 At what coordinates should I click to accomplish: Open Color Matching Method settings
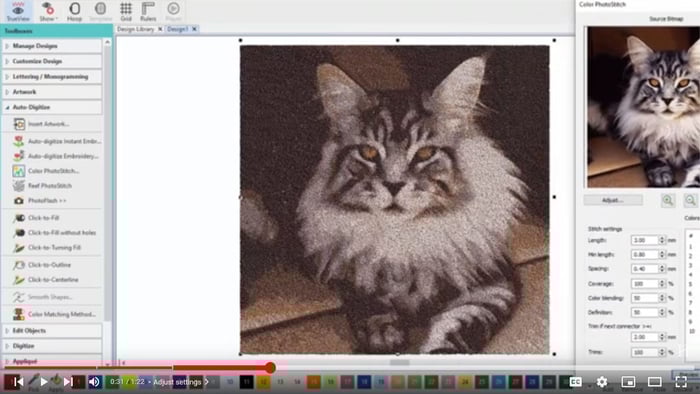54,314
